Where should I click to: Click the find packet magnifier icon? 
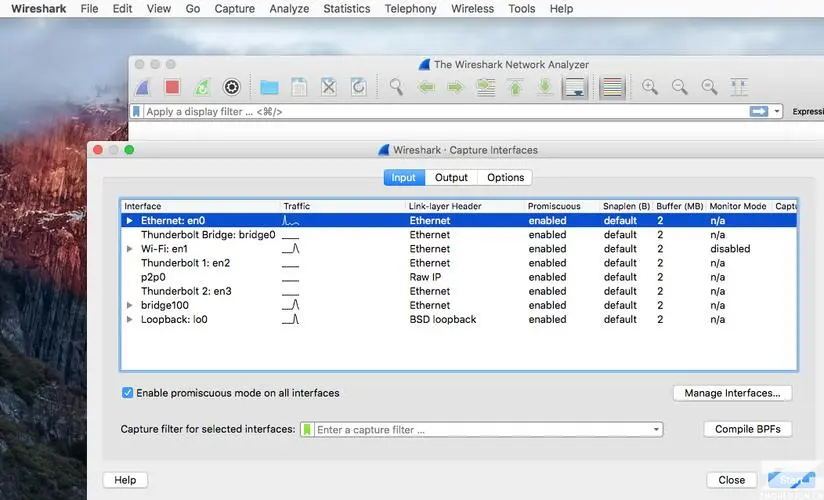pos(397,88)
